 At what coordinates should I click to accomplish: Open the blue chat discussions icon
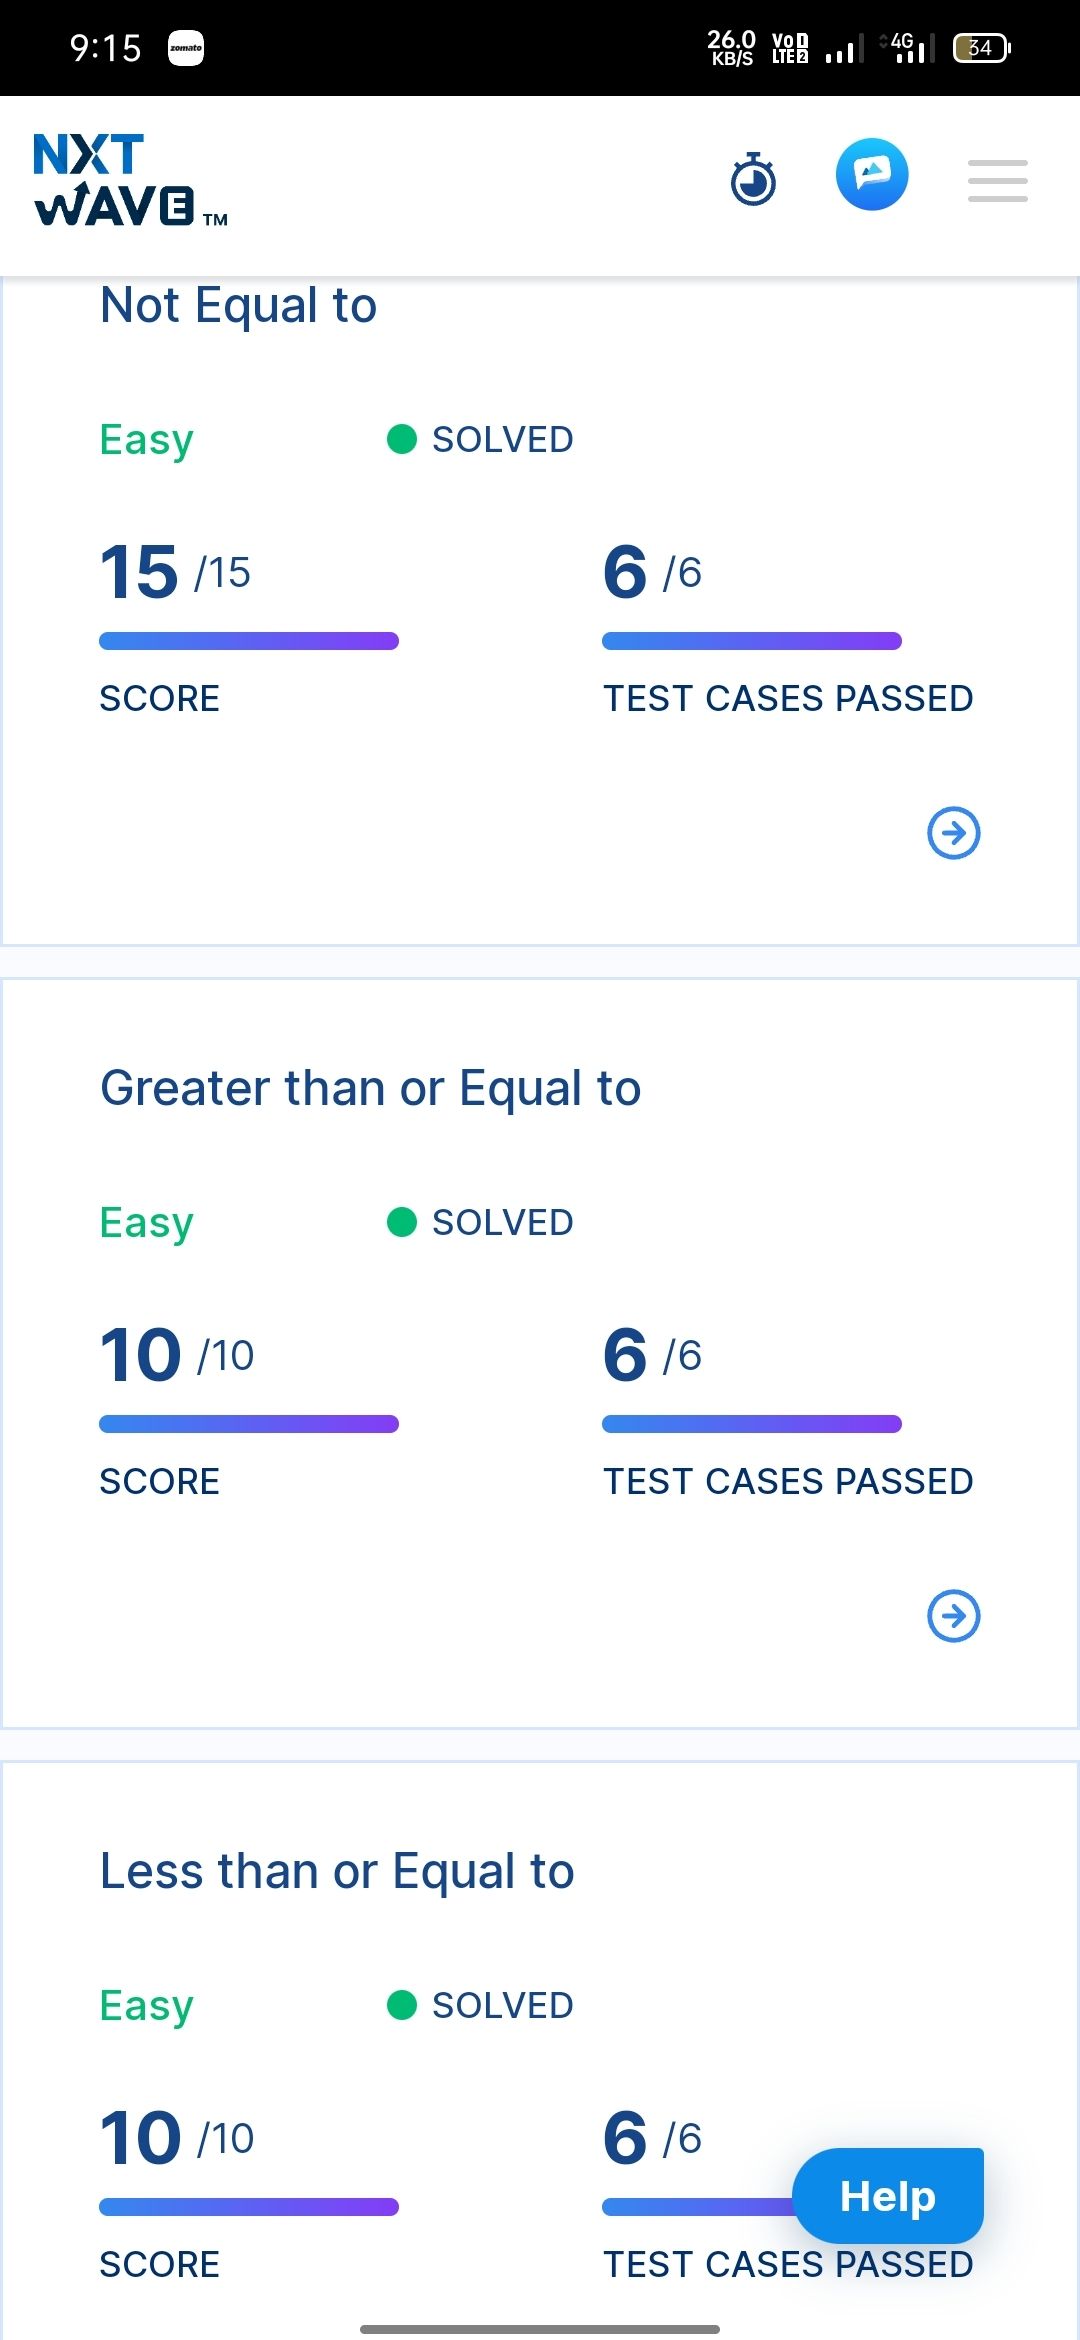(872, 175)
